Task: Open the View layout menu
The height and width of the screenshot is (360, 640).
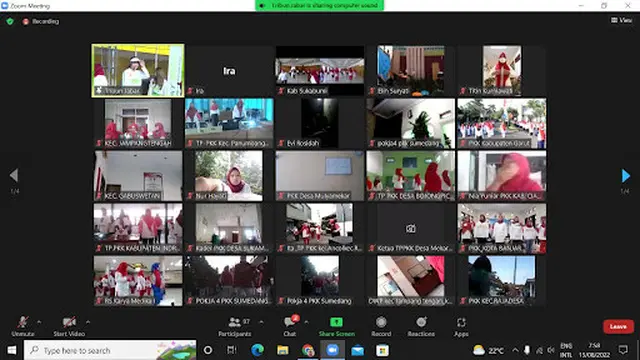Action: pyautogui.click(x=621, y=20)
